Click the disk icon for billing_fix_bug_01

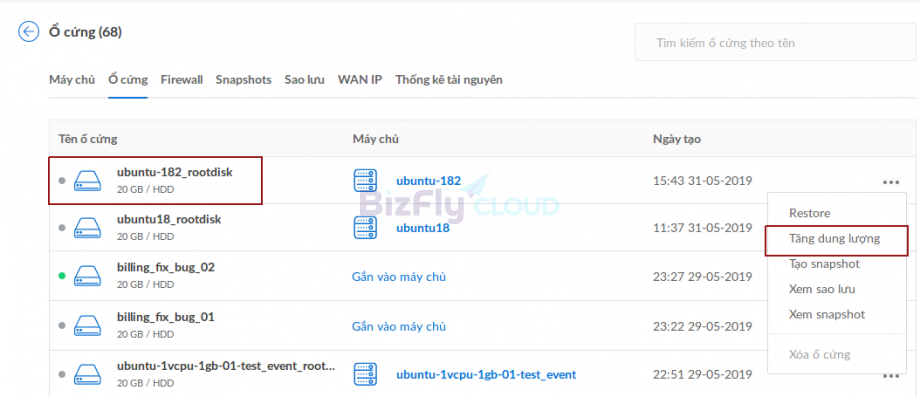pyautogui.click(x=87, y=325)
